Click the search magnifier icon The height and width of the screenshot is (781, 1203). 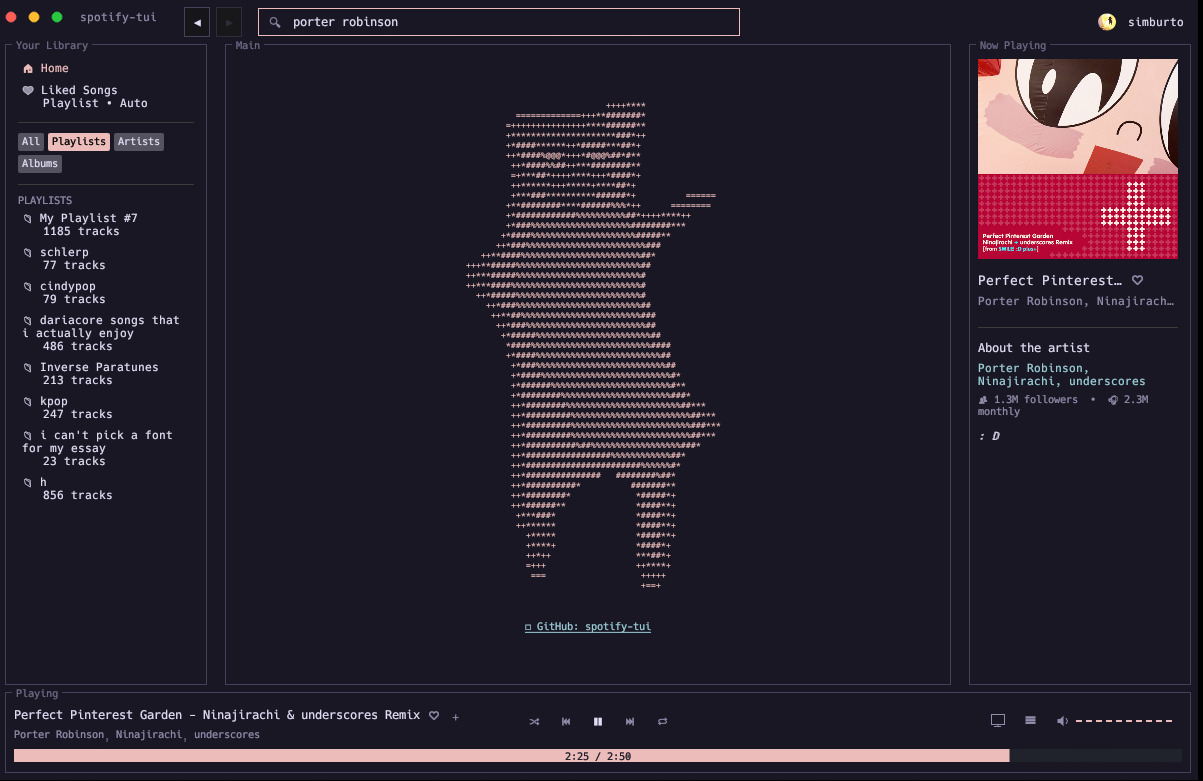point(275,22)
